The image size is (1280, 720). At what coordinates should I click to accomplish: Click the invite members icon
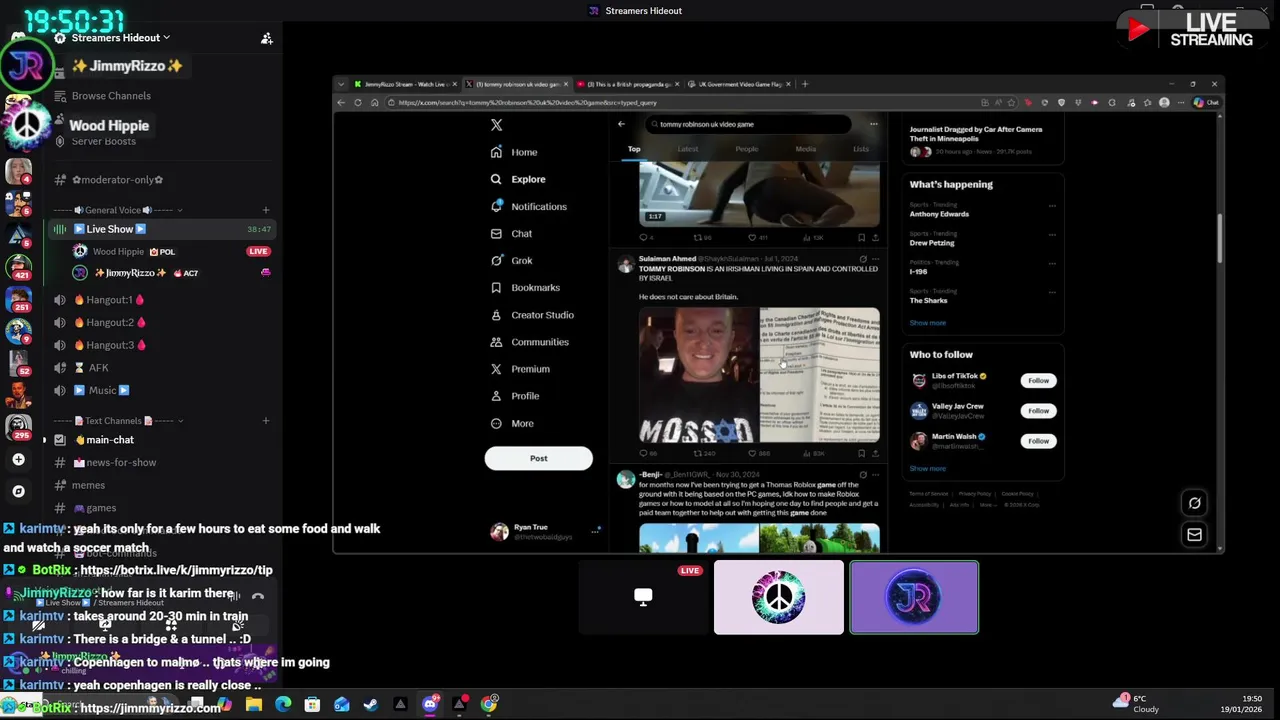[266, 38]
